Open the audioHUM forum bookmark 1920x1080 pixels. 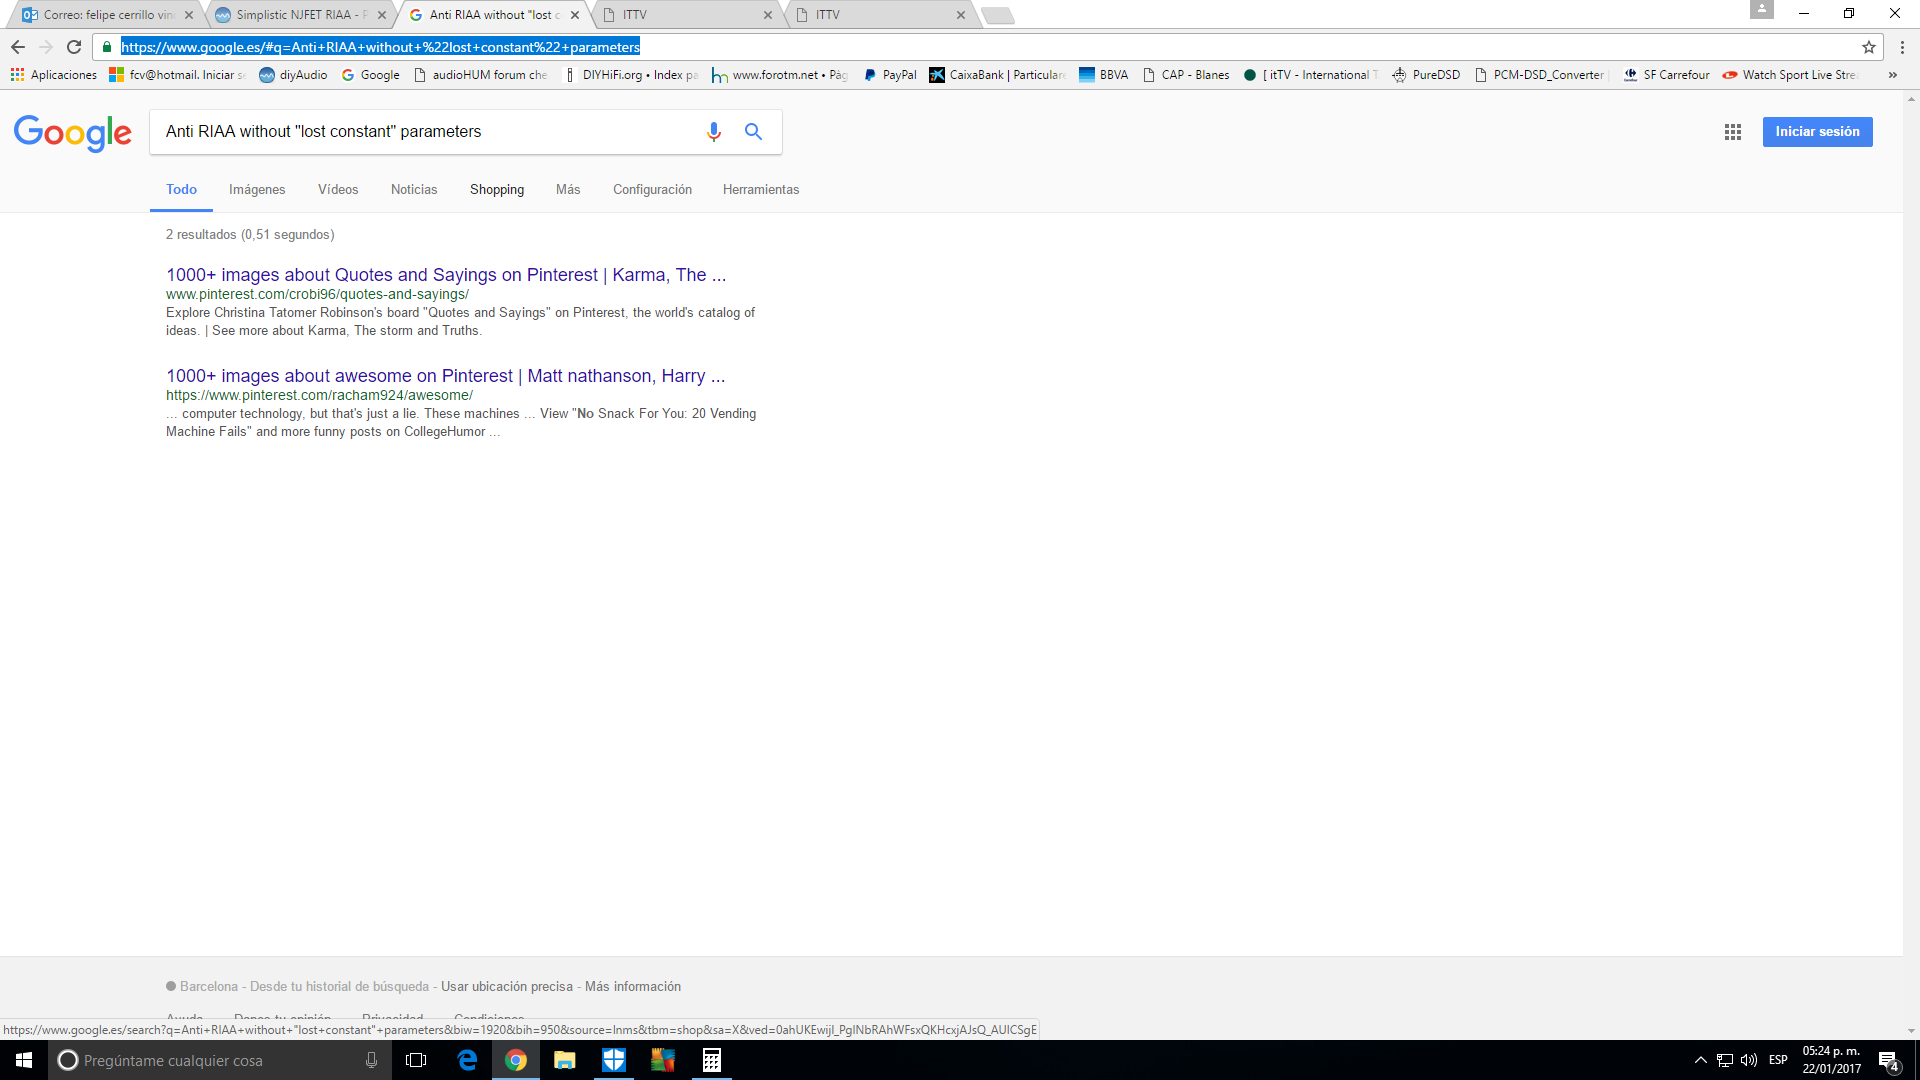coord(481,75)
